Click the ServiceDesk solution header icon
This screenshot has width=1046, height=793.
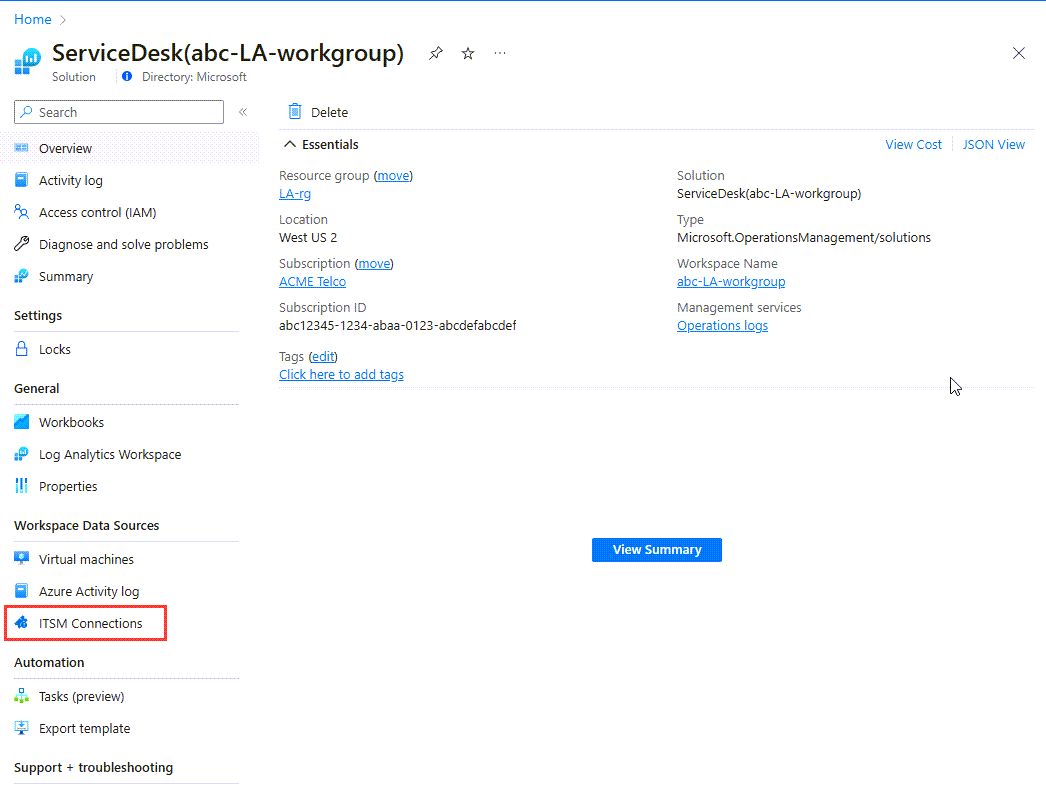[28, 61]
